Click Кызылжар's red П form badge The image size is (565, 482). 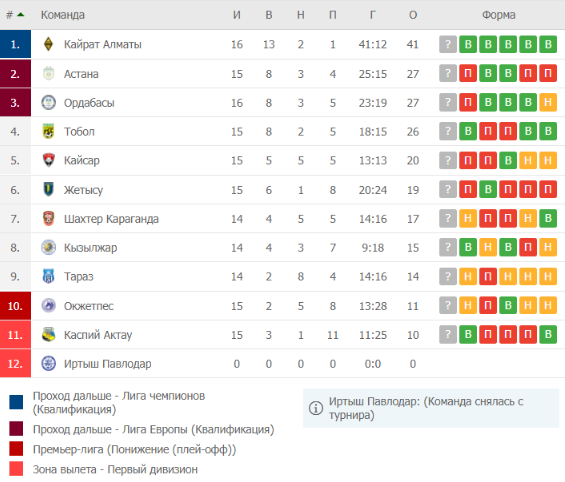(x=528, y=247)
